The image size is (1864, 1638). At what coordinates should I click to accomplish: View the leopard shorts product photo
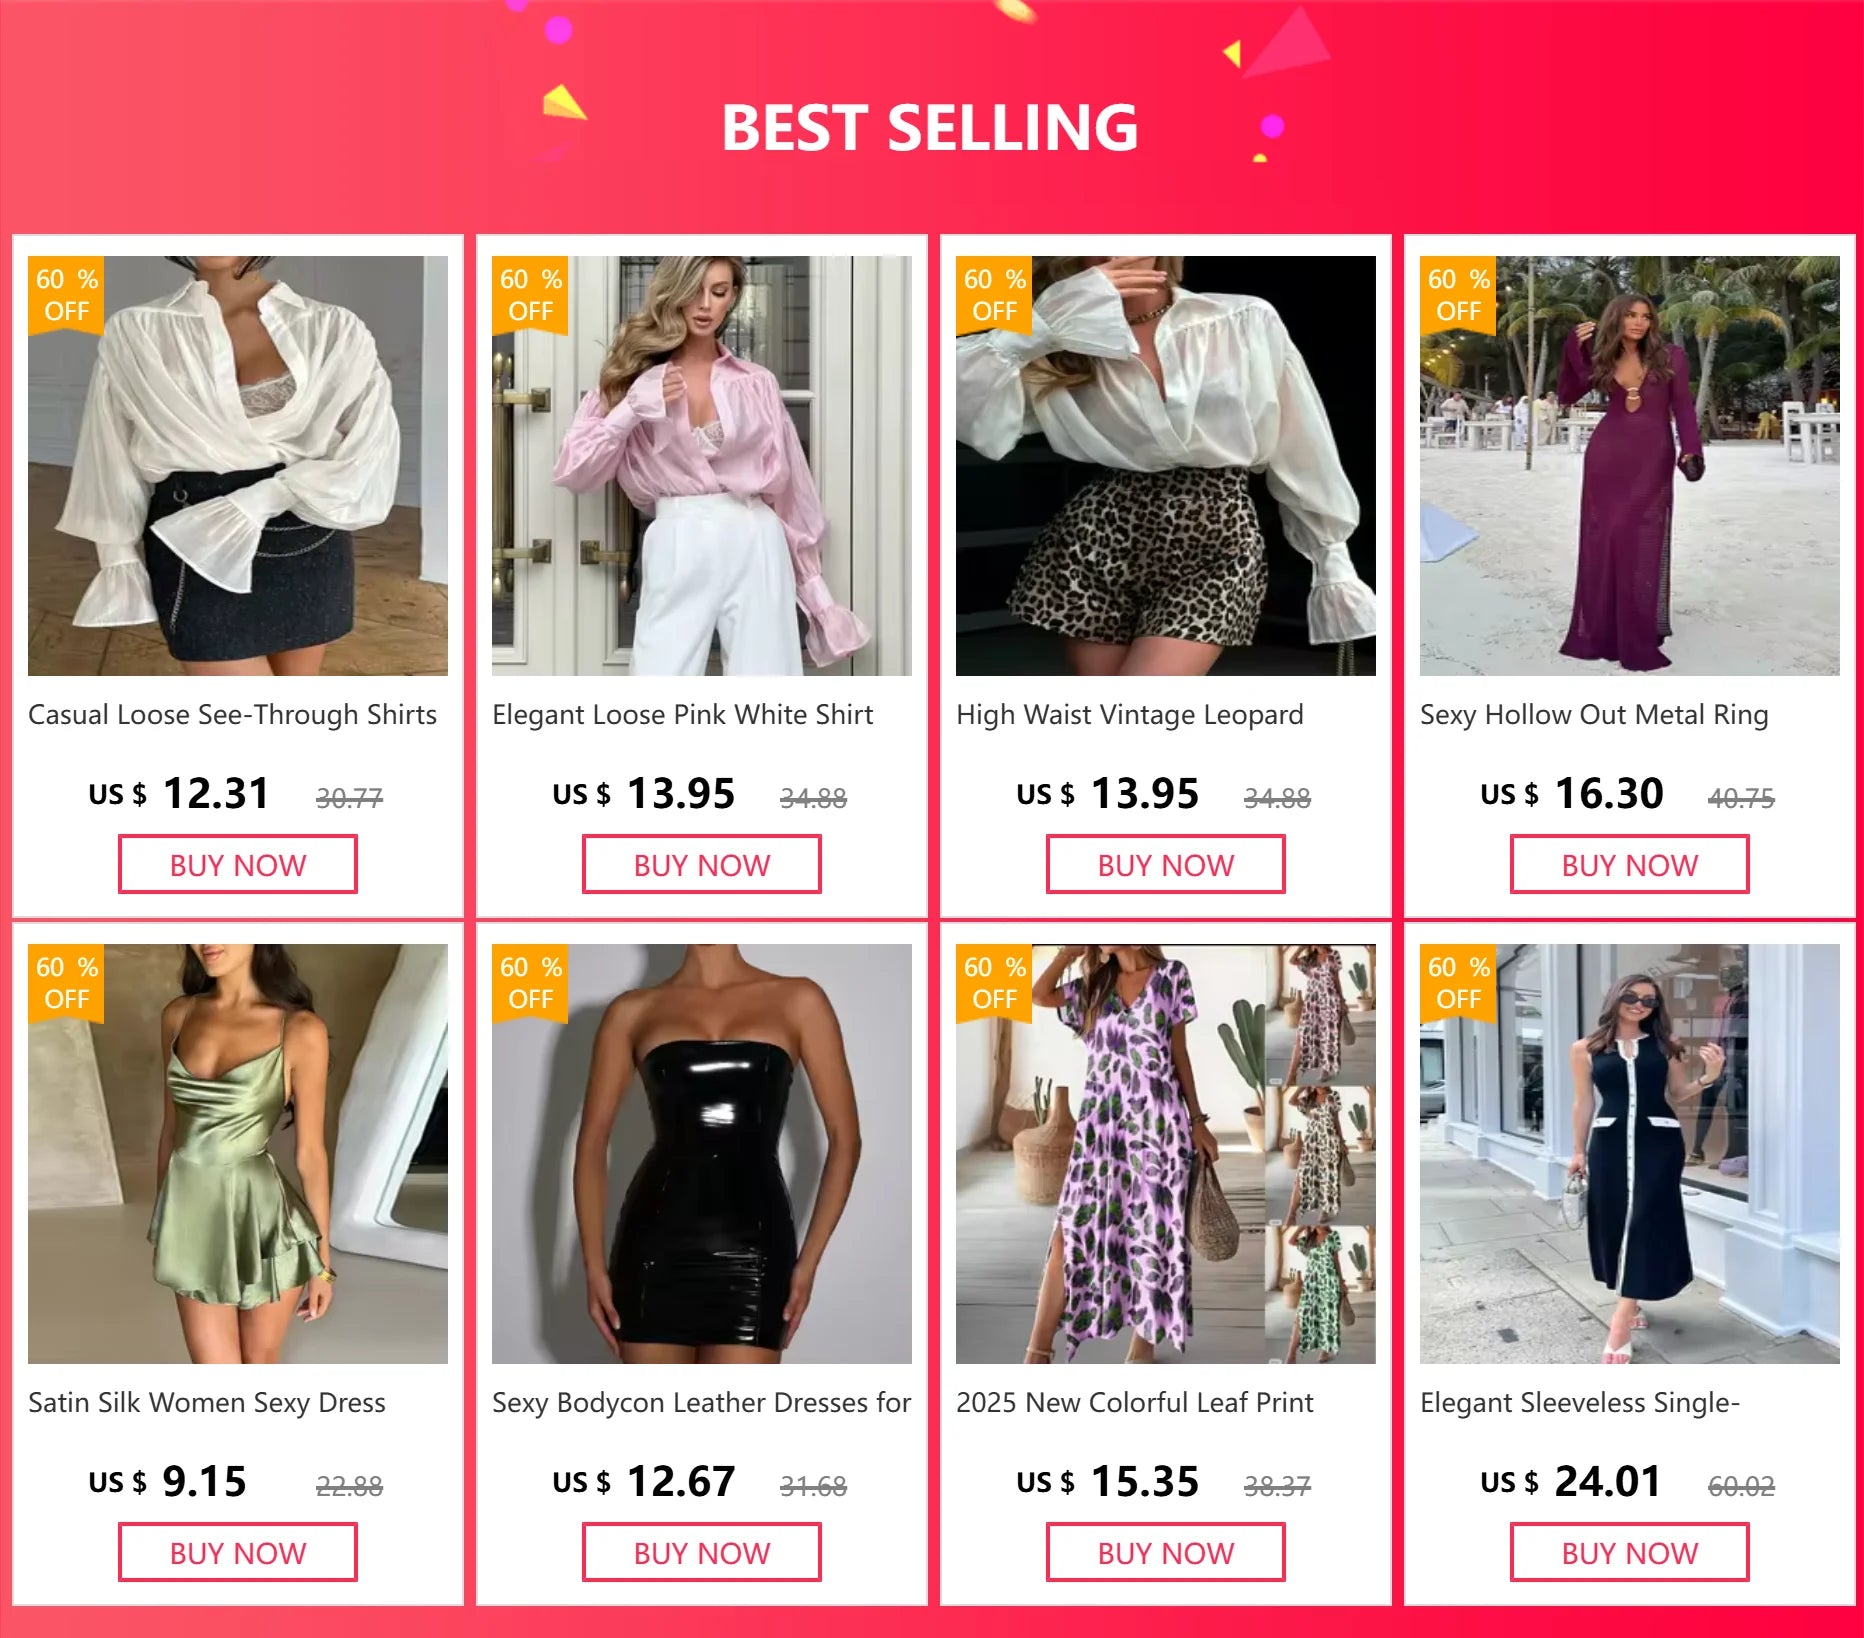[1166, 466]
